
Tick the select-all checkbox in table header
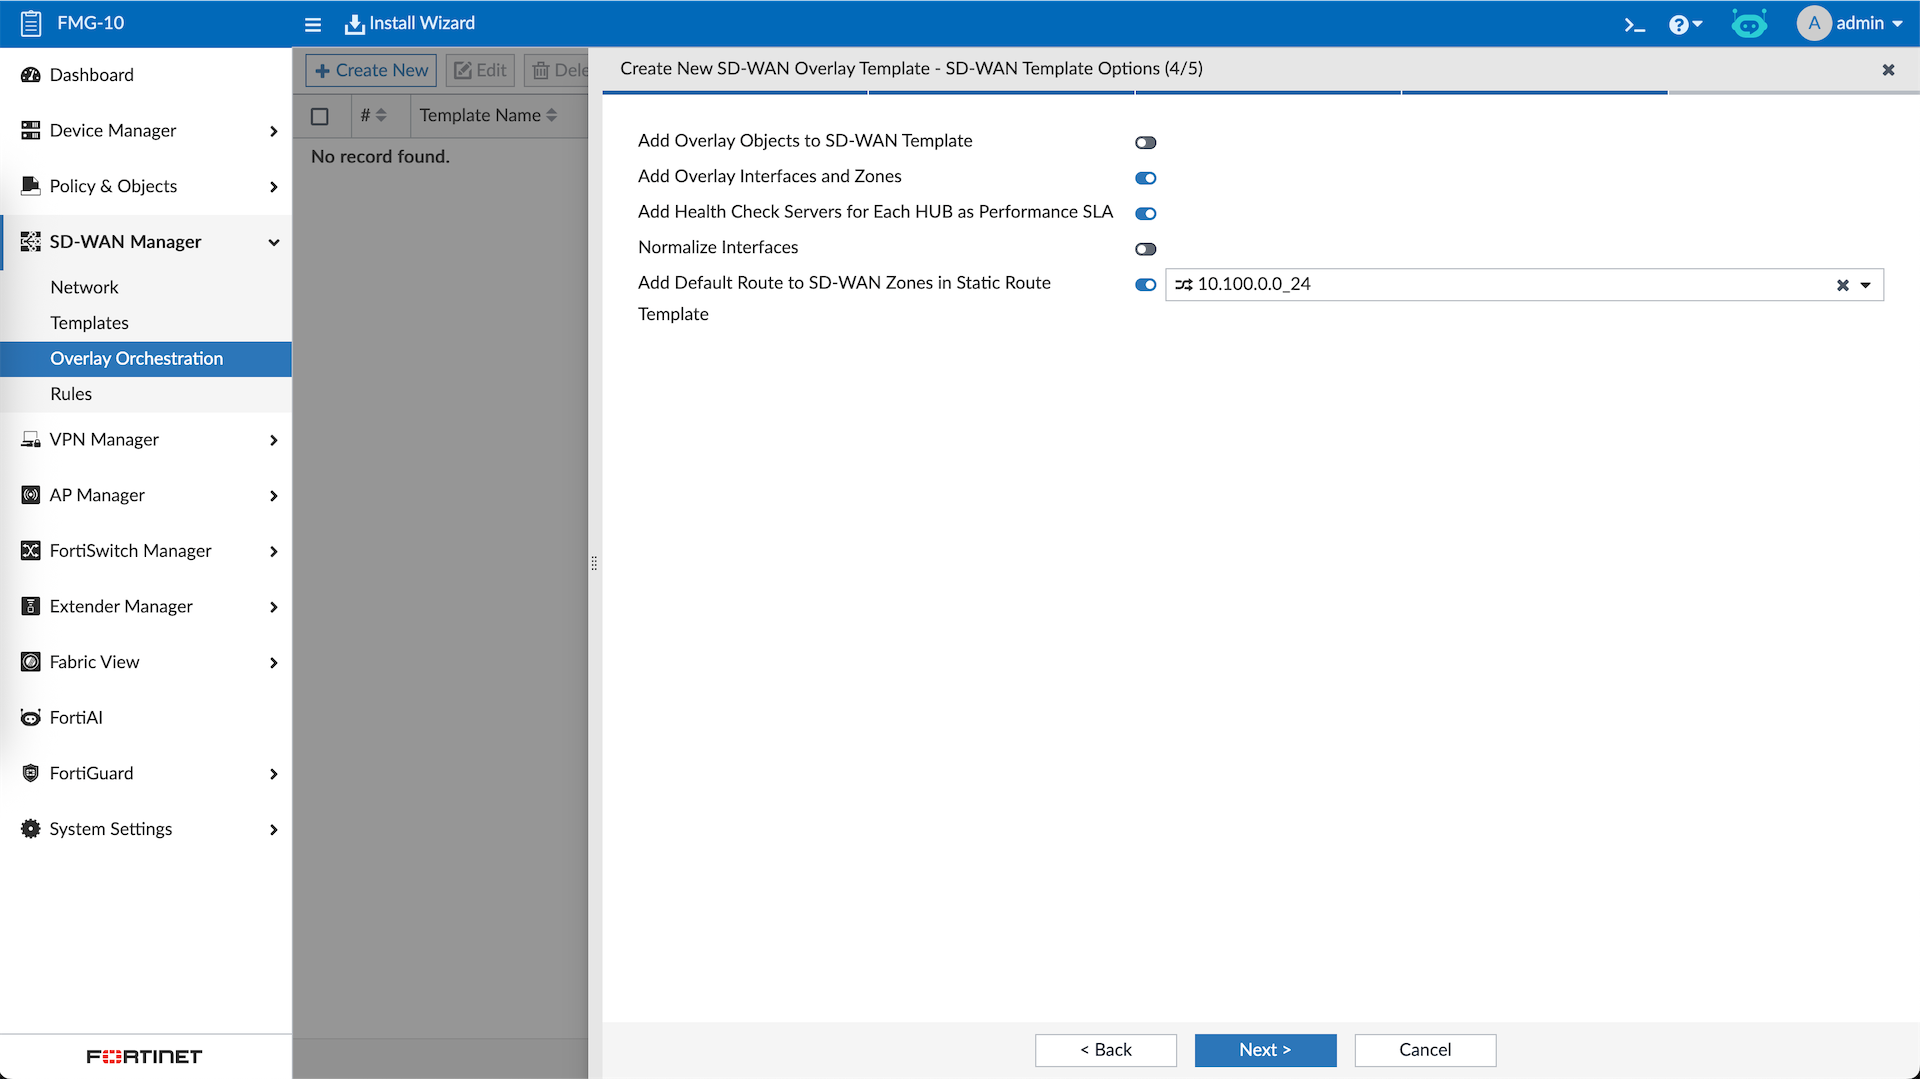pos(320,116)
